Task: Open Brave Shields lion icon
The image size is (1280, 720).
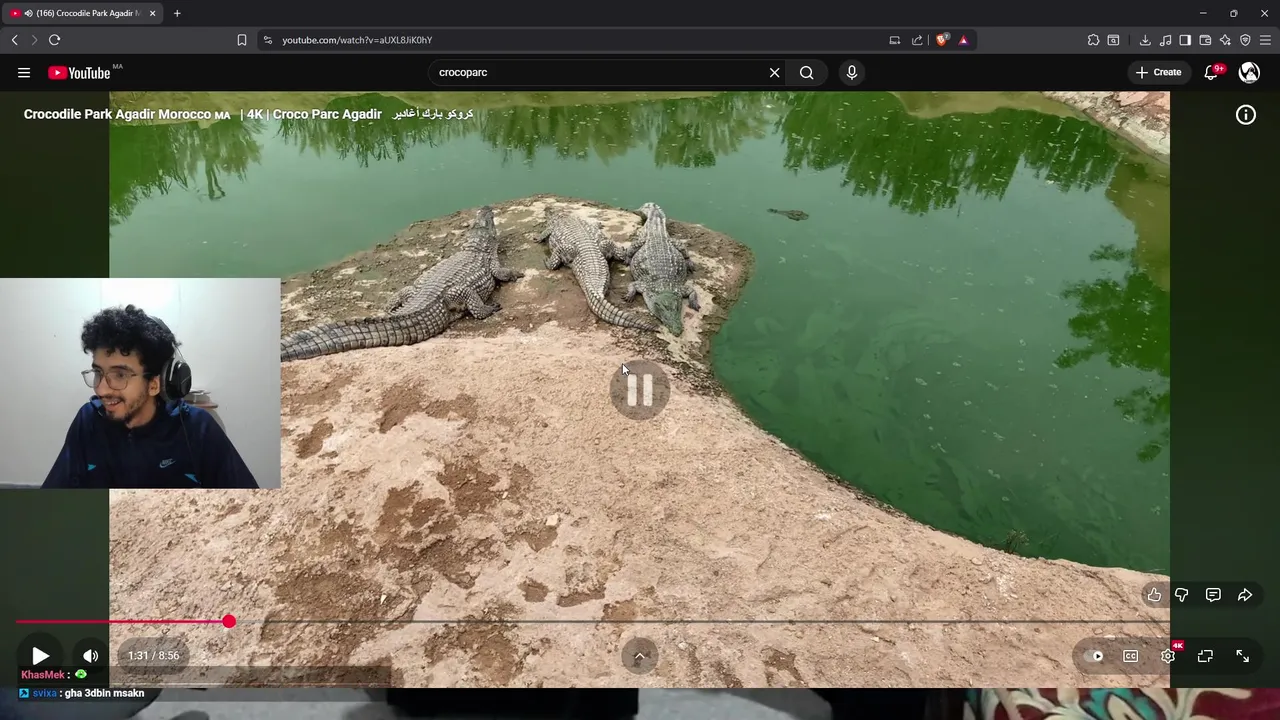Action: click(x=942, y=40)
